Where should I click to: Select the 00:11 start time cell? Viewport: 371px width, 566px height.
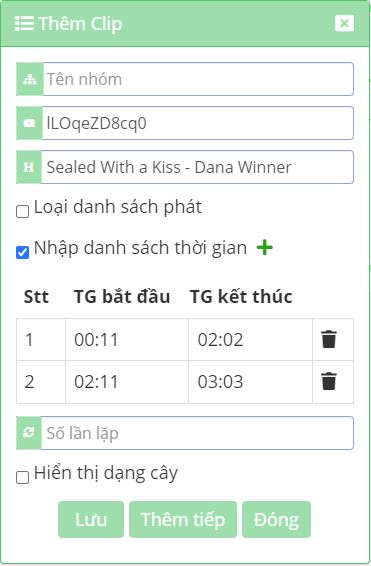(x=127, y=340)
